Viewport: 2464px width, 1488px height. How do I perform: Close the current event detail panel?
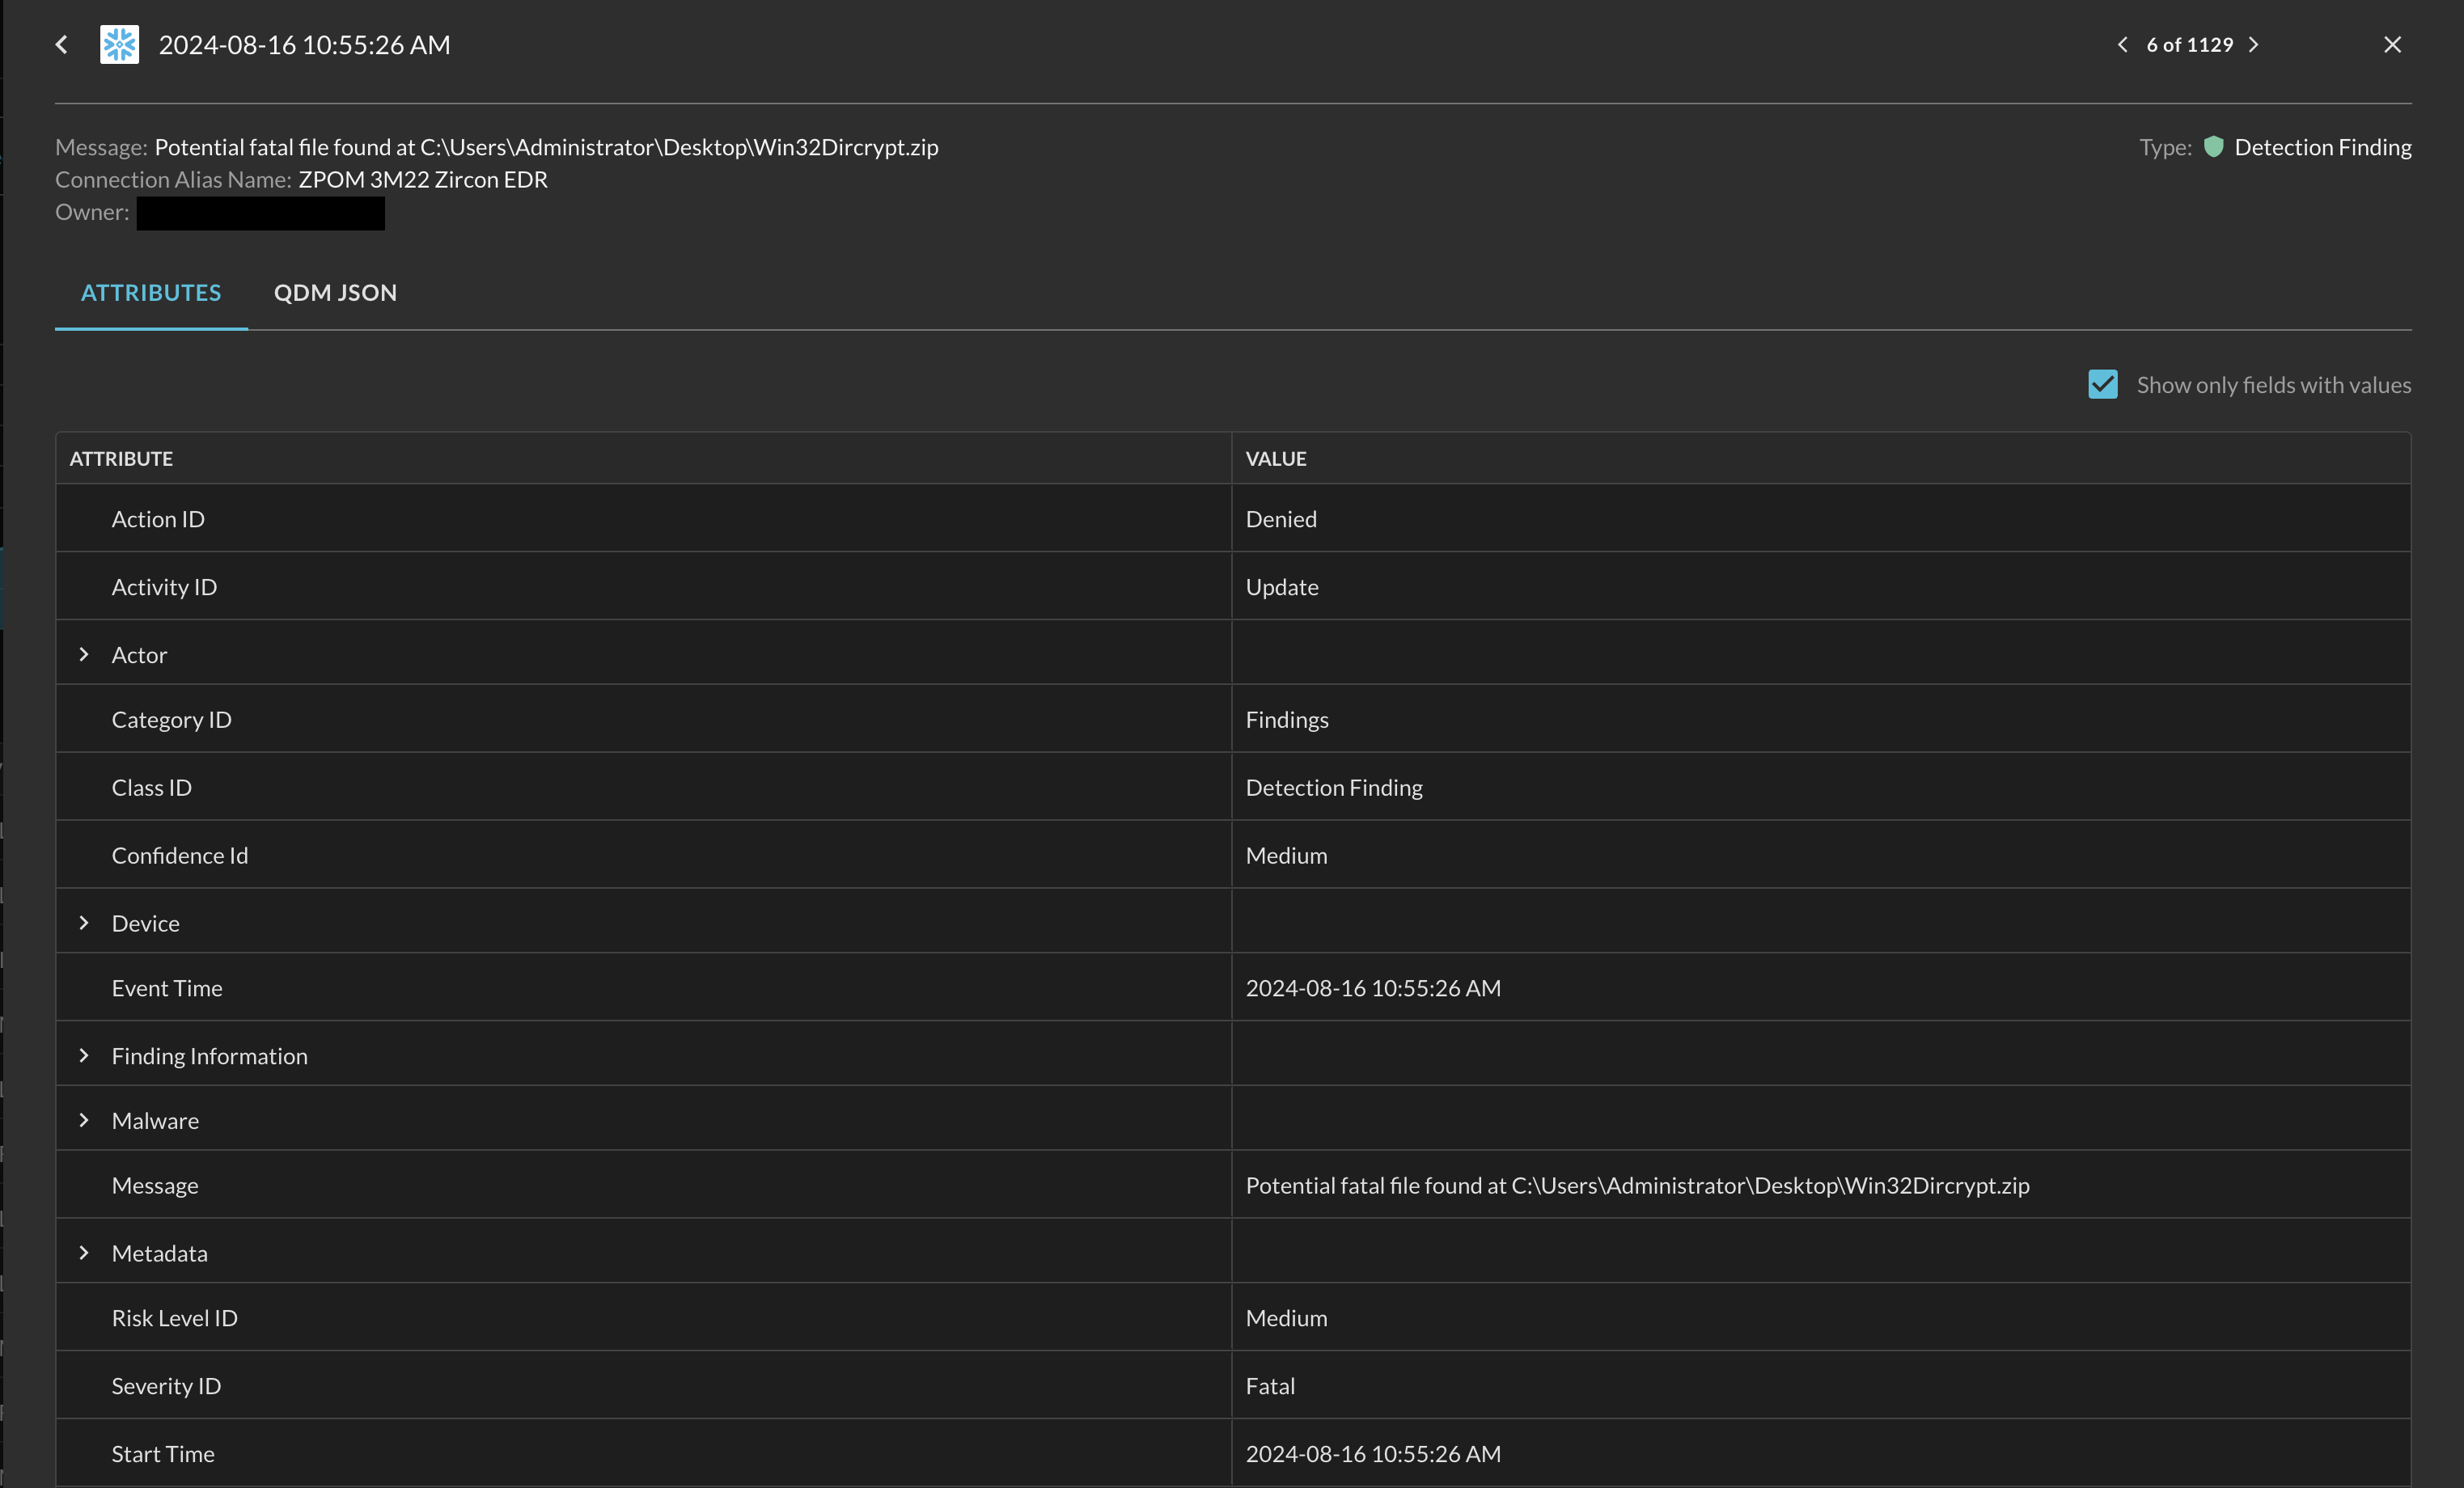2392,44
